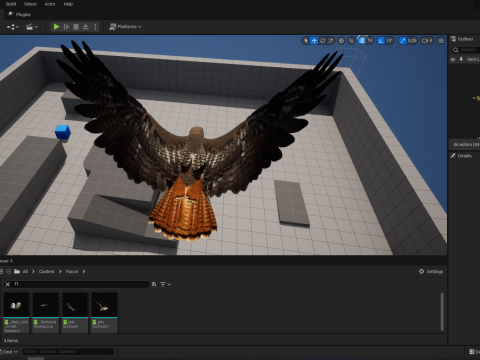The height and width of the screenshot is (360, 480).
Task: Open the Content Browser filter dropdown
Action: 165,284
